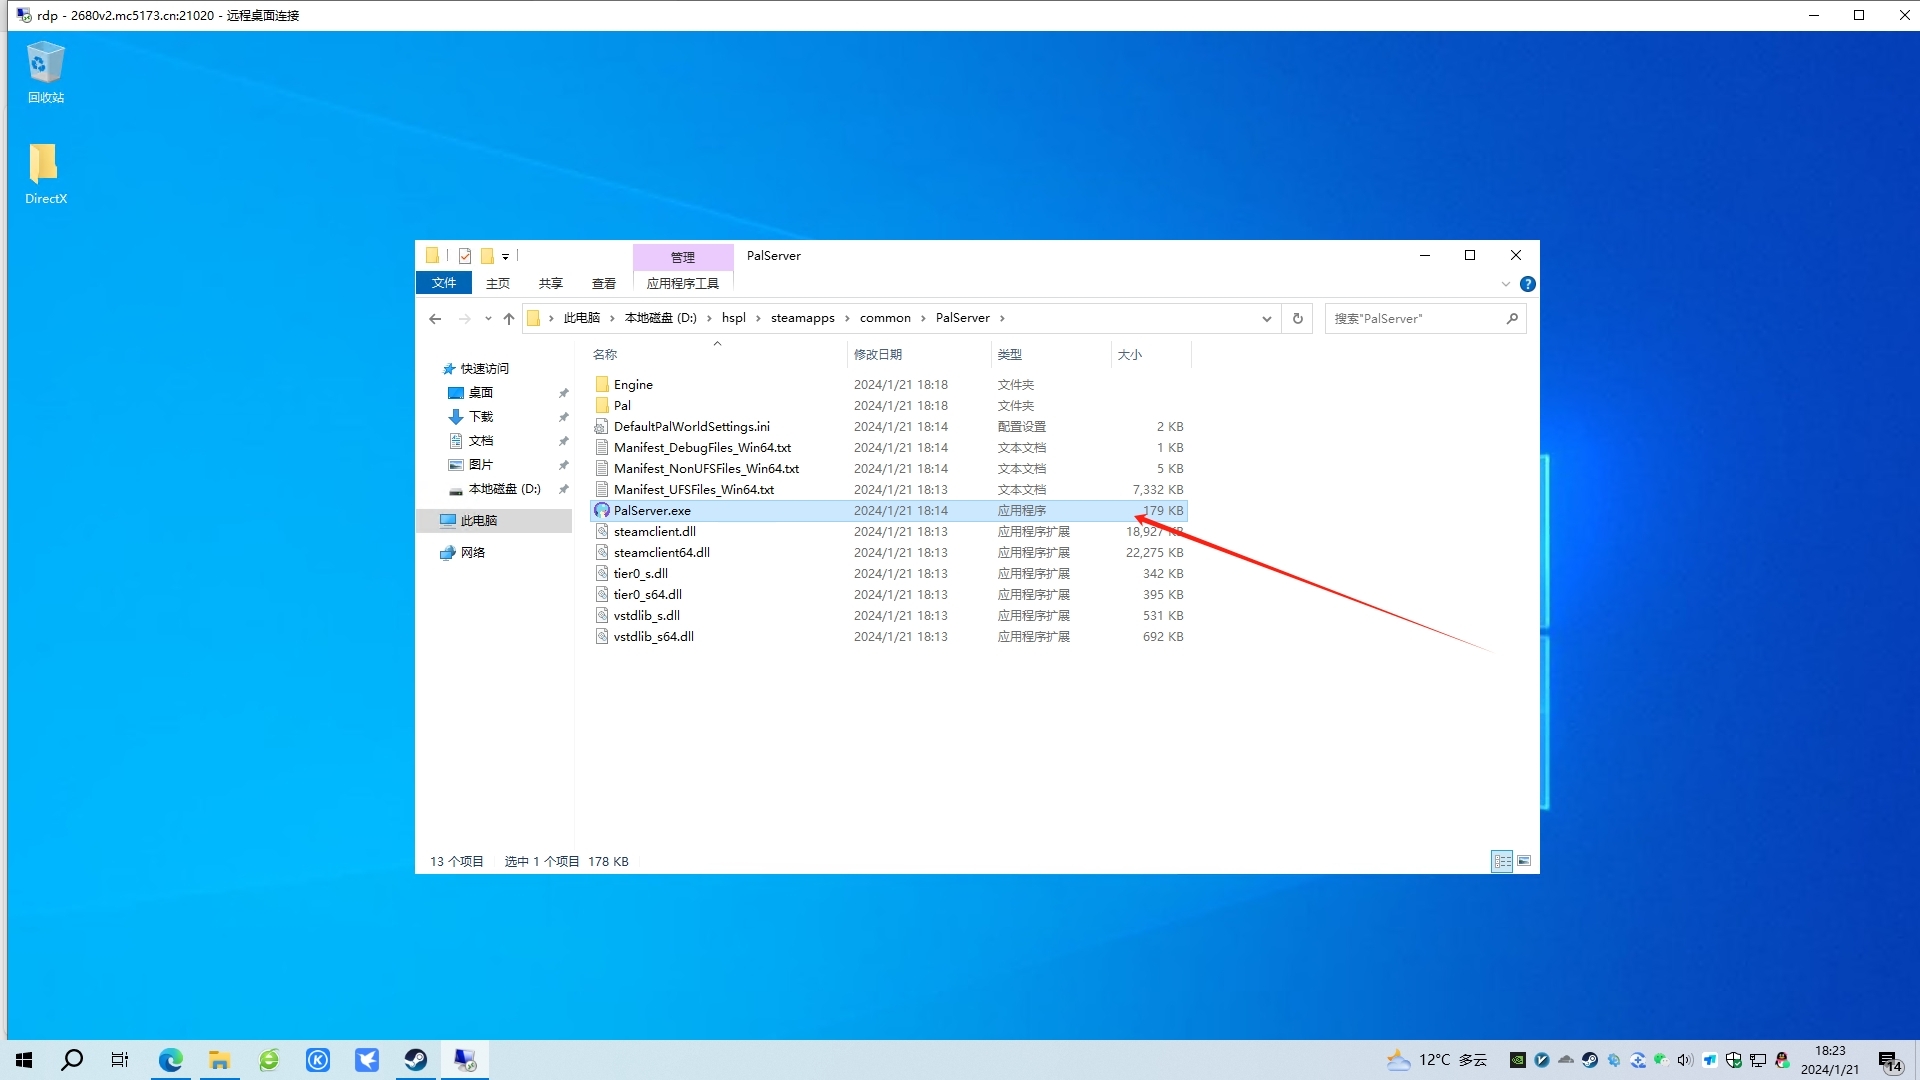Sort files by 类型 column
This screenshot has height=1080, width=1920.
[x=1010, y=355]
